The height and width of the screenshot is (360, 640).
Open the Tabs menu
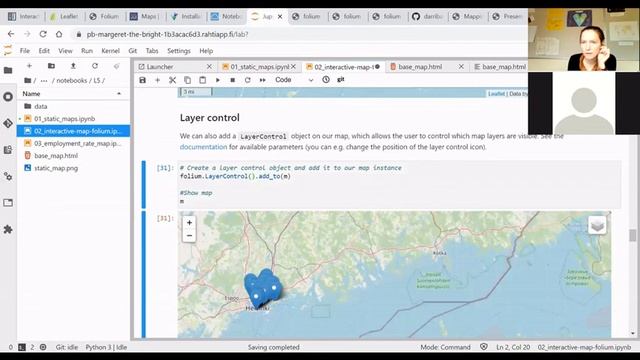152,51
